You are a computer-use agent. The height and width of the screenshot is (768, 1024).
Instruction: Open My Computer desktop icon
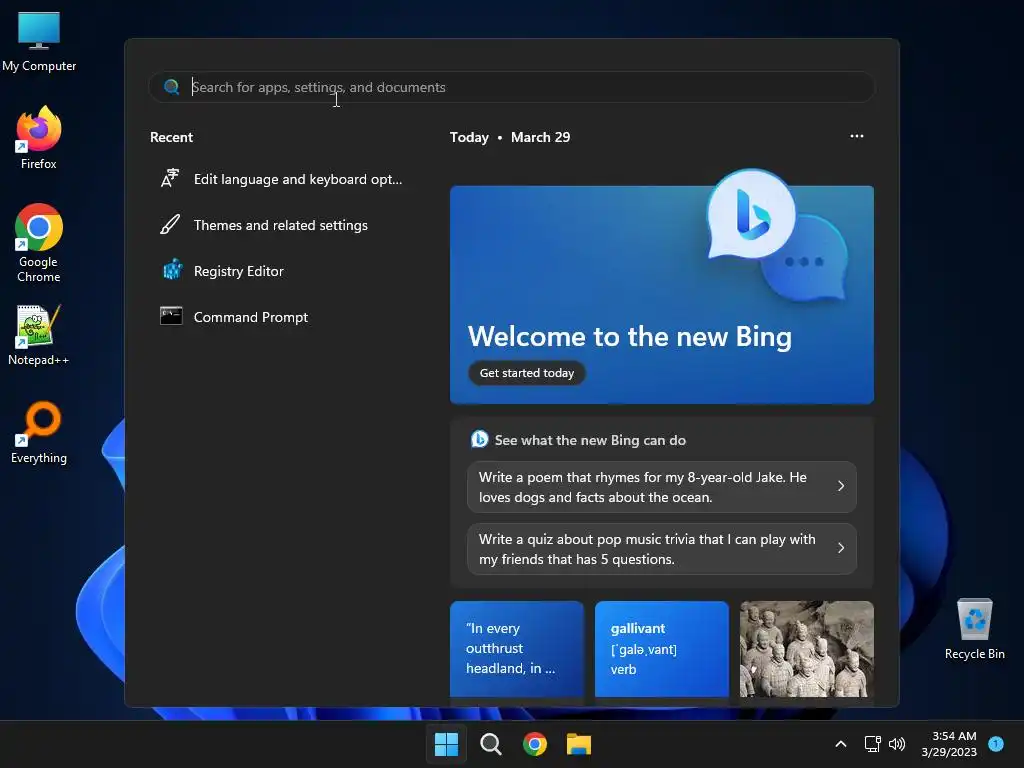(x=39, y=42)
